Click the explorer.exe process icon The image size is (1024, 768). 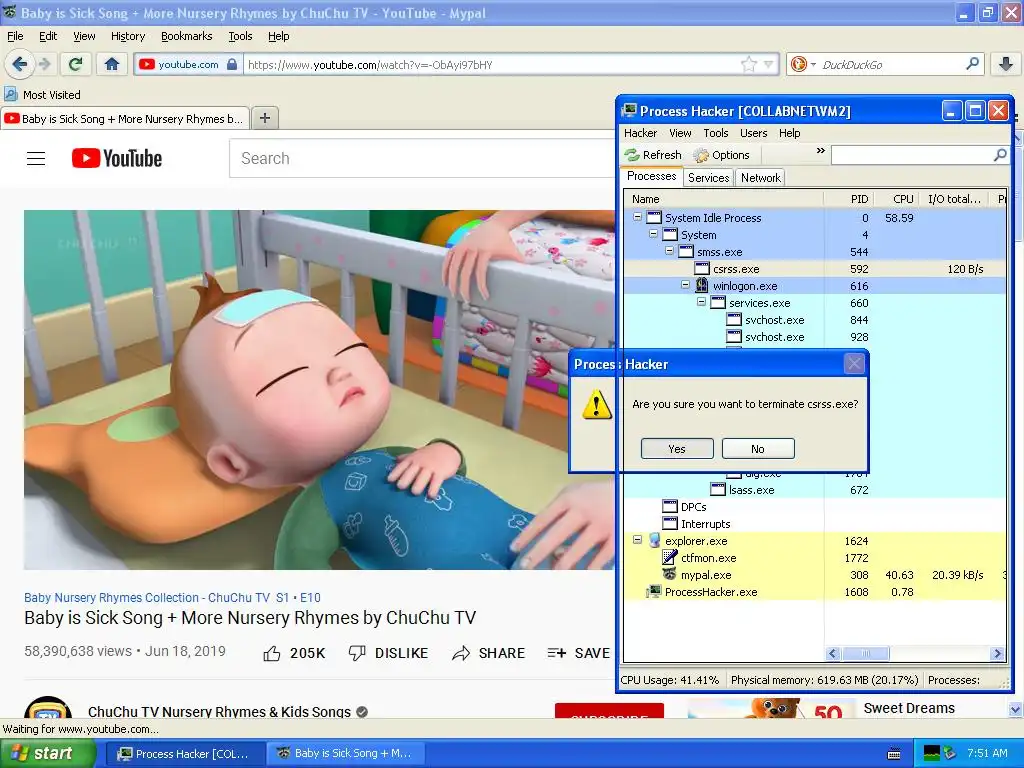pyautogui.click(x=654, y=540)
